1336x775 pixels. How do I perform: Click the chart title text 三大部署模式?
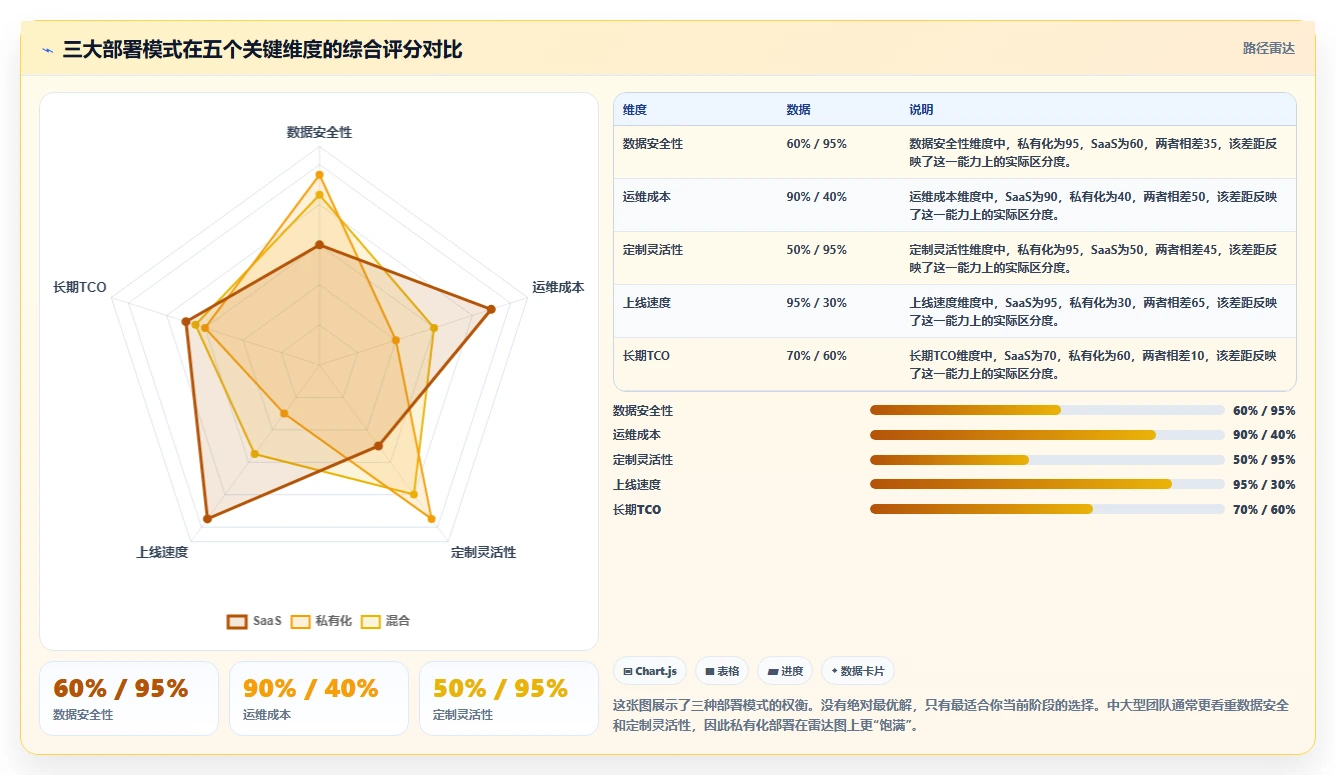coord(121,50)
